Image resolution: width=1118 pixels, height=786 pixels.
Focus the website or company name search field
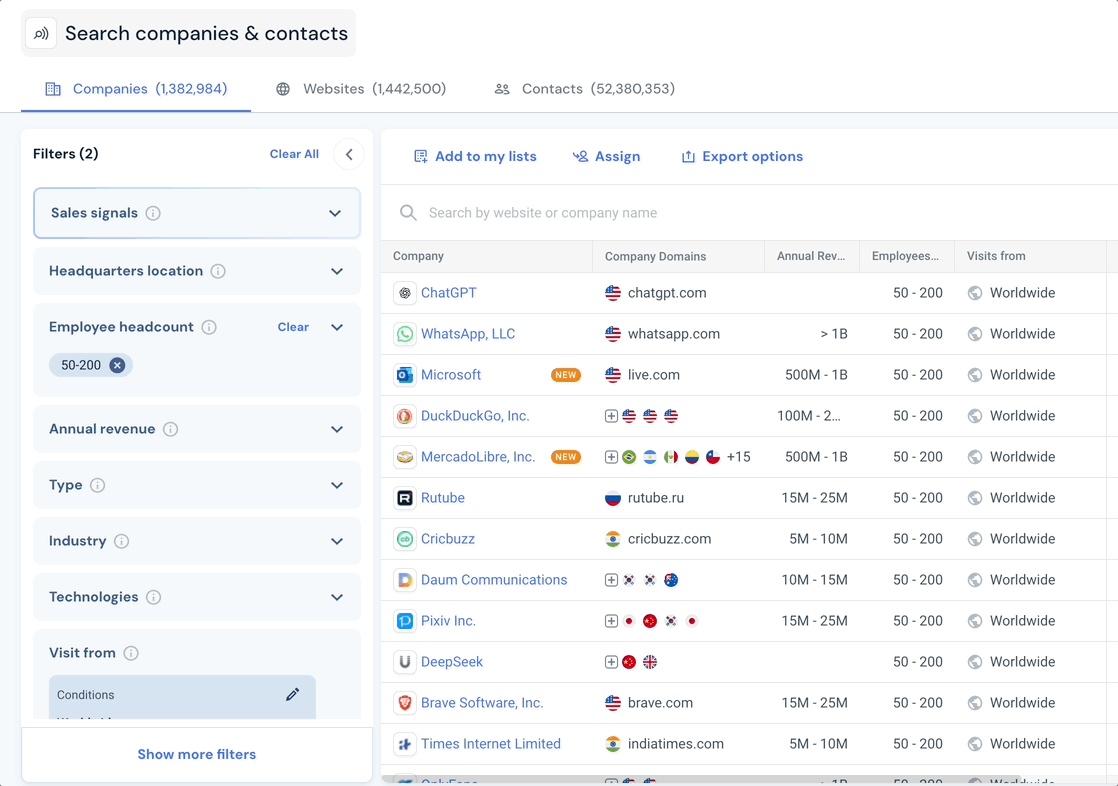(x=749, y=213)
